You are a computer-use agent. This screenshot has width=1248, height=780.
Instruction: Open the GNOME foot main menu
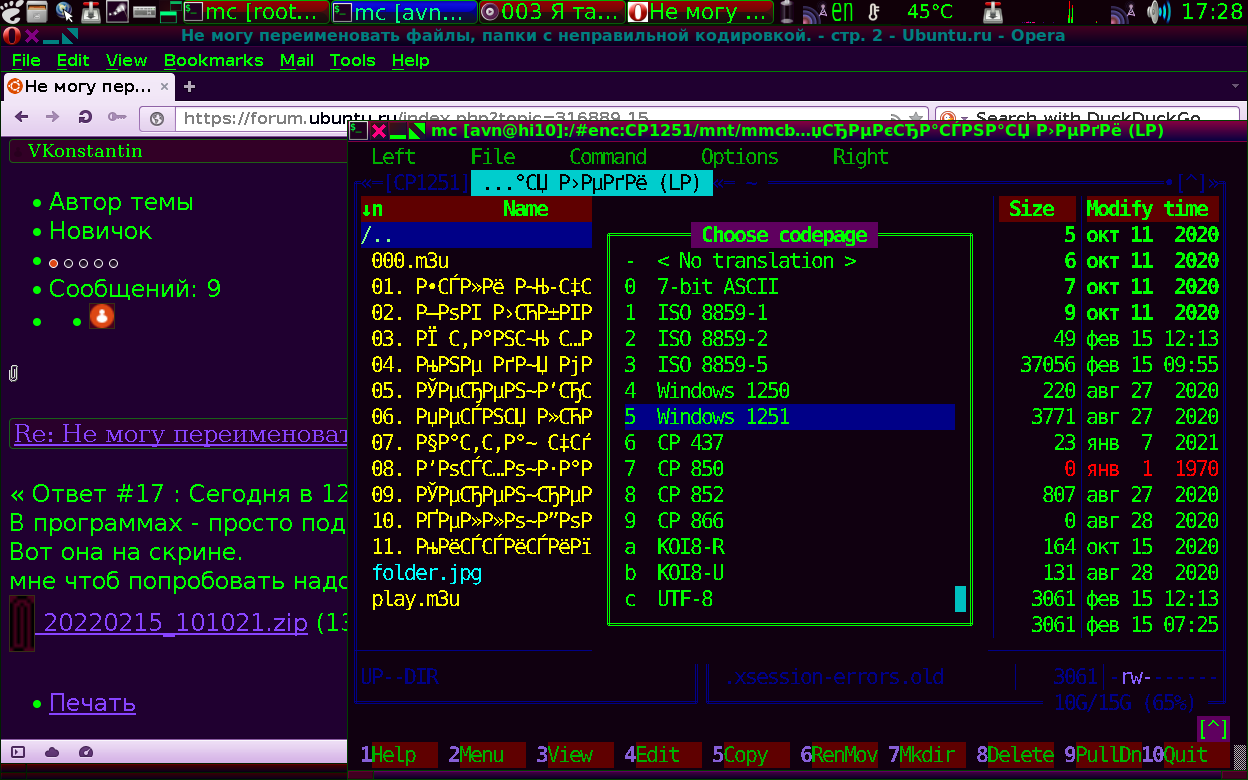tap(10, 12)
